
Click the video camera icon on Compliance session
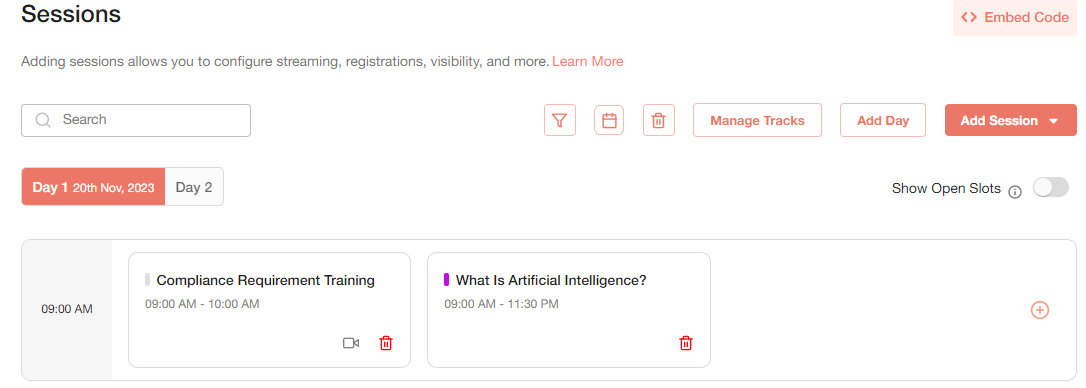point(351,343)
